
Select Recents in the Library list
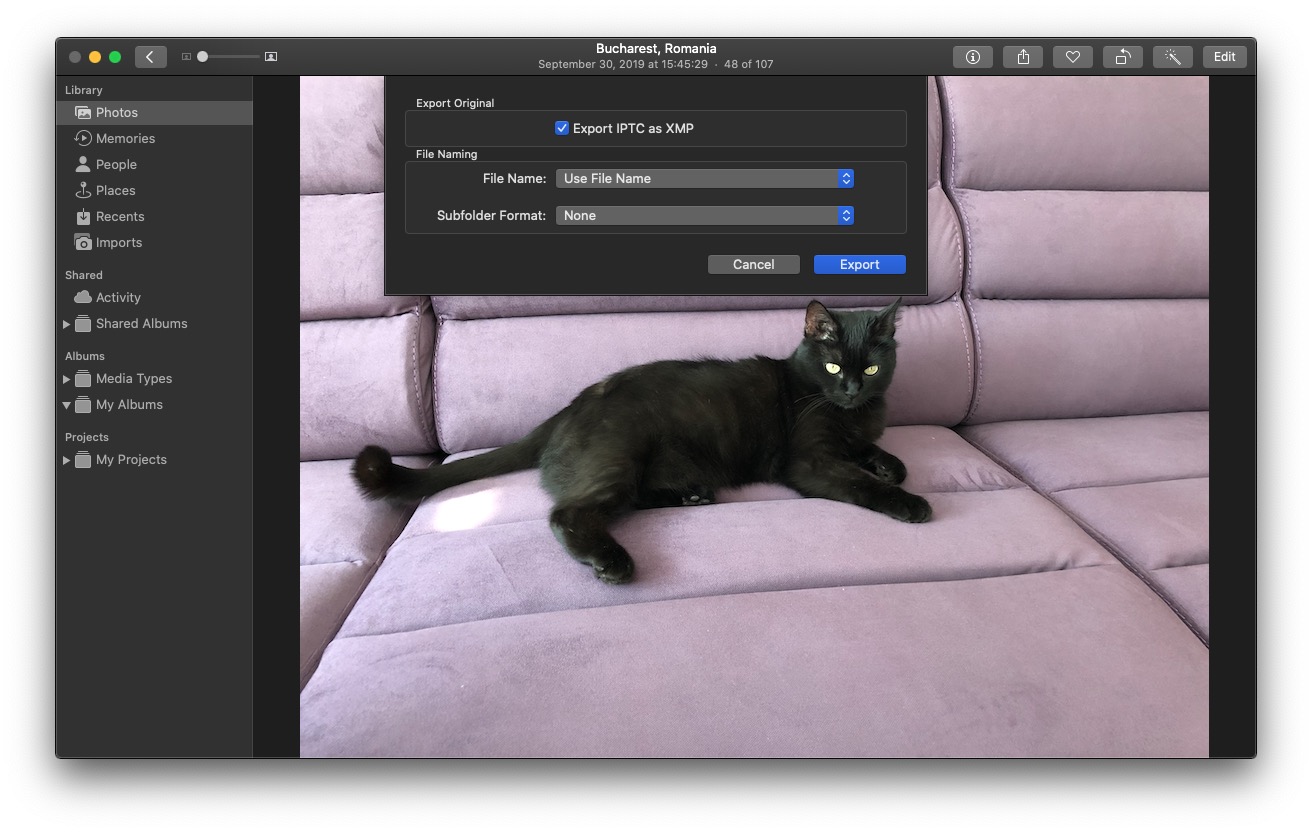120,217
